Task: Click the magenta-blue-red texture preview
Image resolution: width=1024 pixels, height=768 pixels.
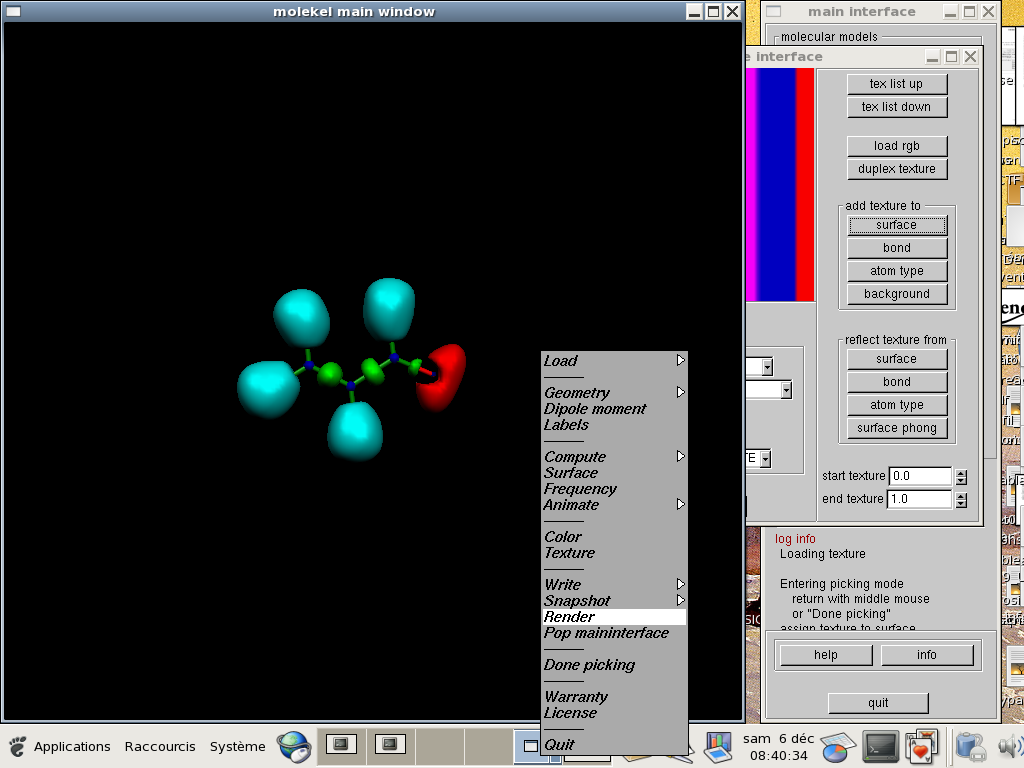Action: click(x=780, y=185)
